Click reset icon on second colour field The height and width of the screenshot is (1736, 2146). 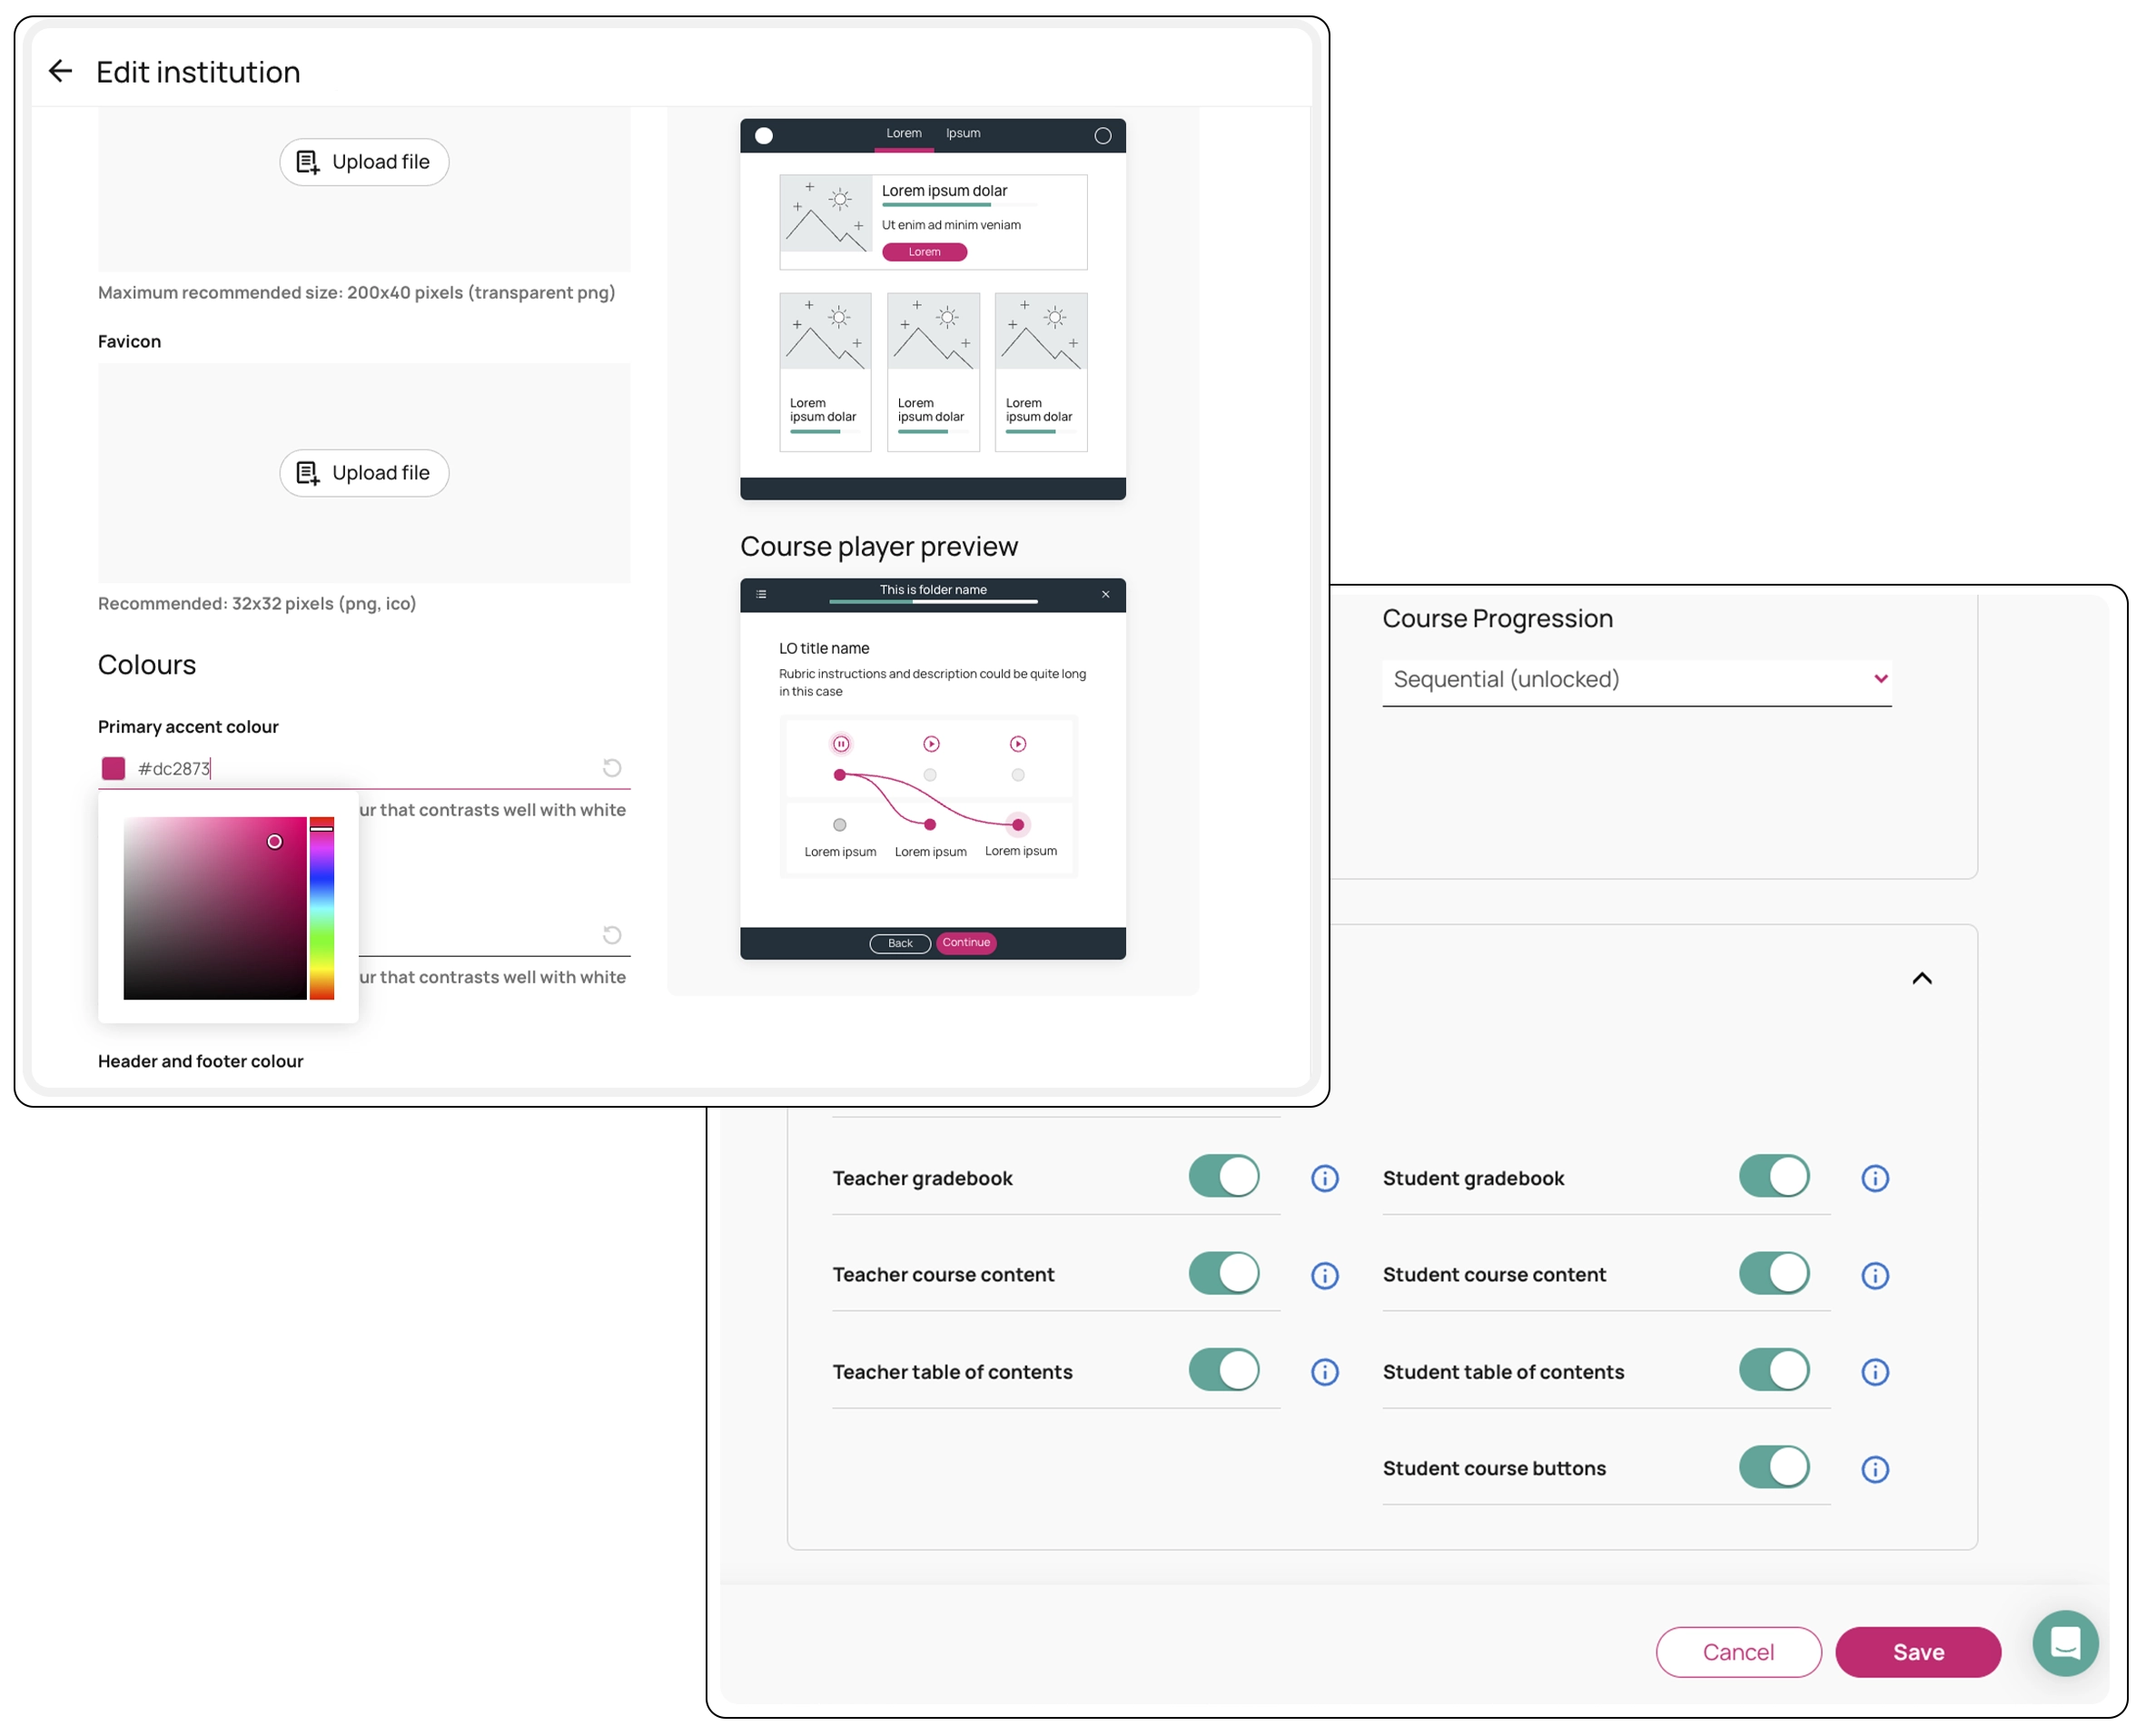tap(612, 935)
